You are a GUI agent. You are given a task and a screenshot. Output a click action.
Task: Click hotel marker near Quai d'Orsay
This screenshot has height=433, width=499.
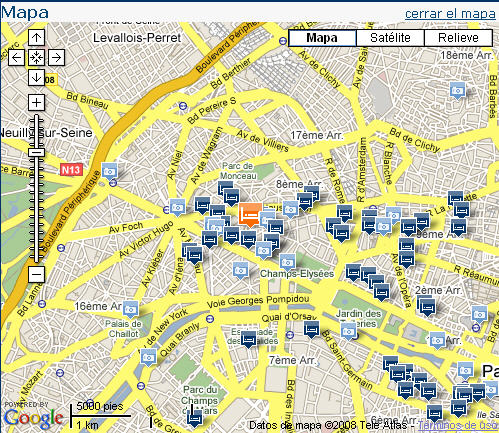pos(312,329)
